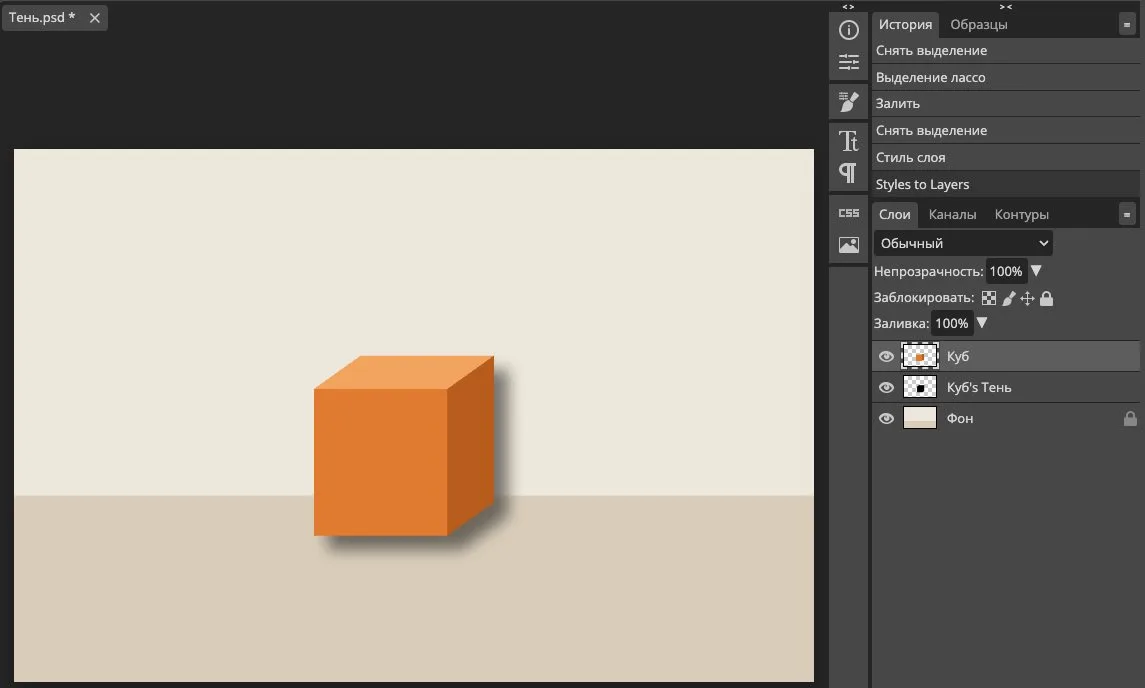Expand the side panel column arrows
Viewport: 1145px width, 688px height.
coord(848,7)
